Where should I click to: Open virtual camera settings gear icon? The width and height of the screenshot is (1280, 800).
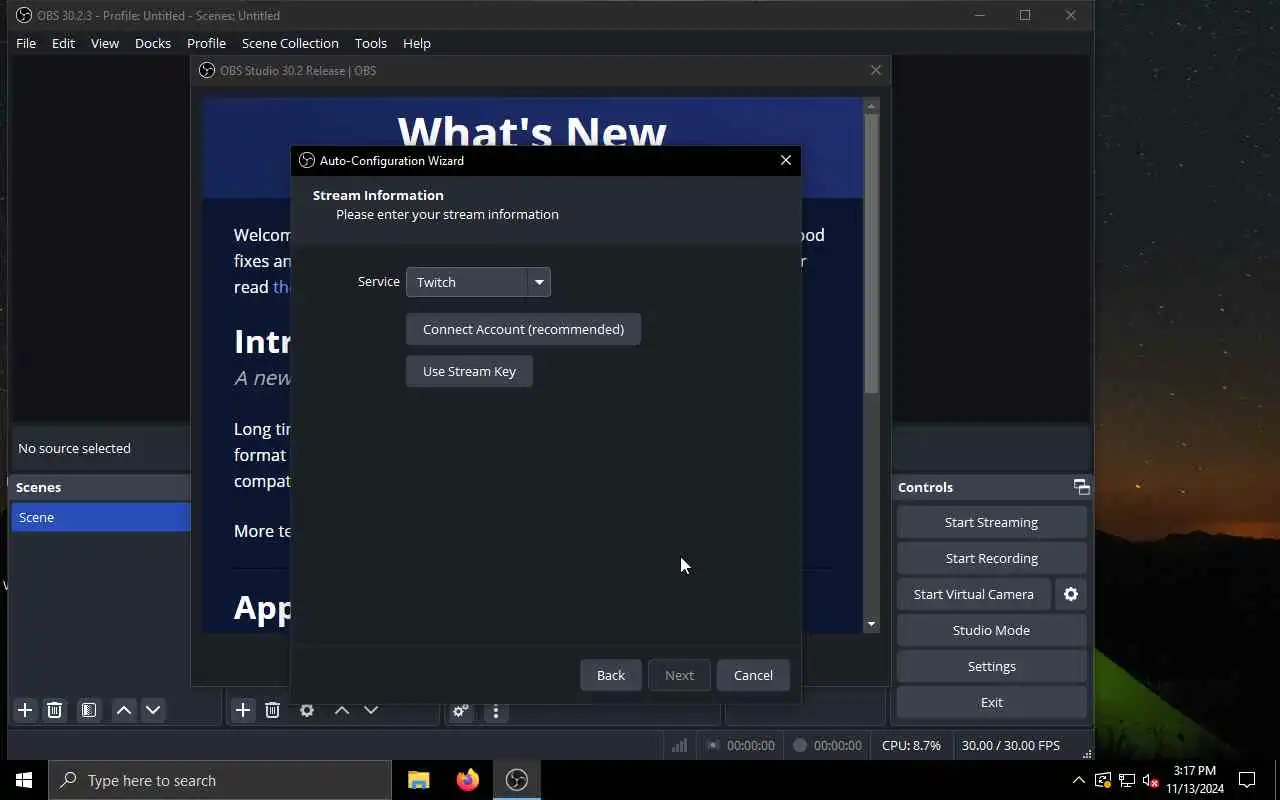pyautogui.click(x=1071, y=594)
